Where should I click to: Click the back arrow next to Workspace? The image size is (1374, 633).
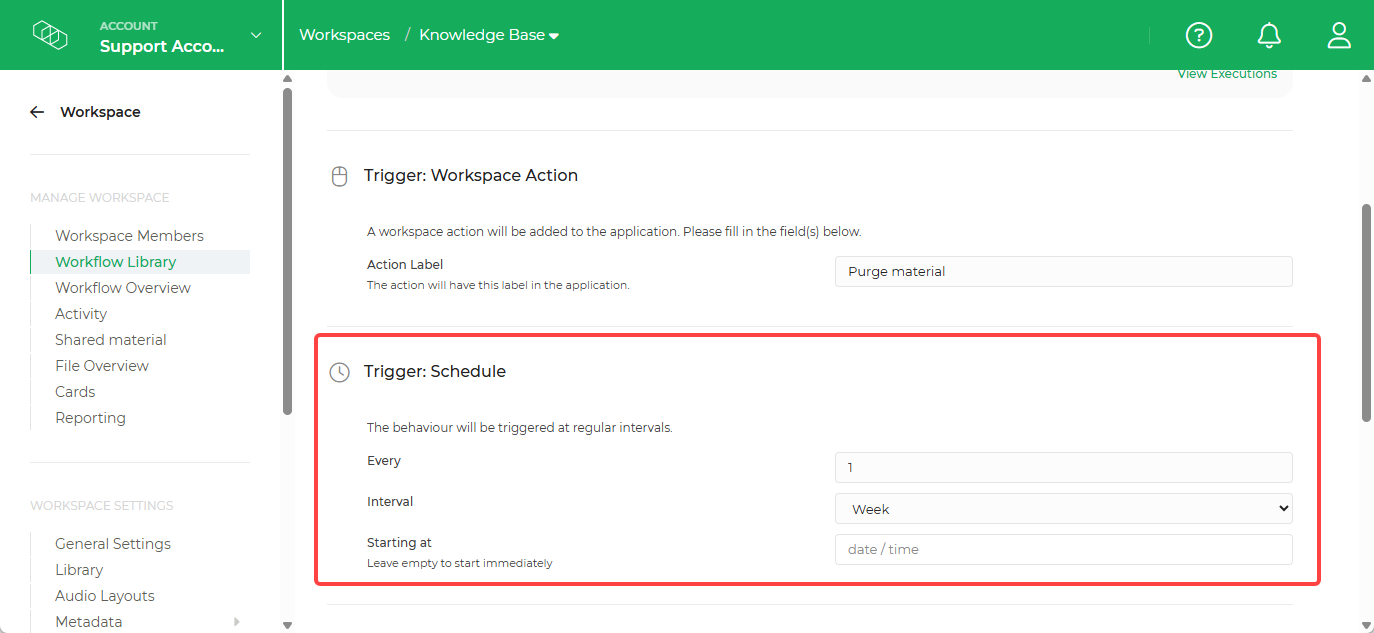tap(37, 112)
